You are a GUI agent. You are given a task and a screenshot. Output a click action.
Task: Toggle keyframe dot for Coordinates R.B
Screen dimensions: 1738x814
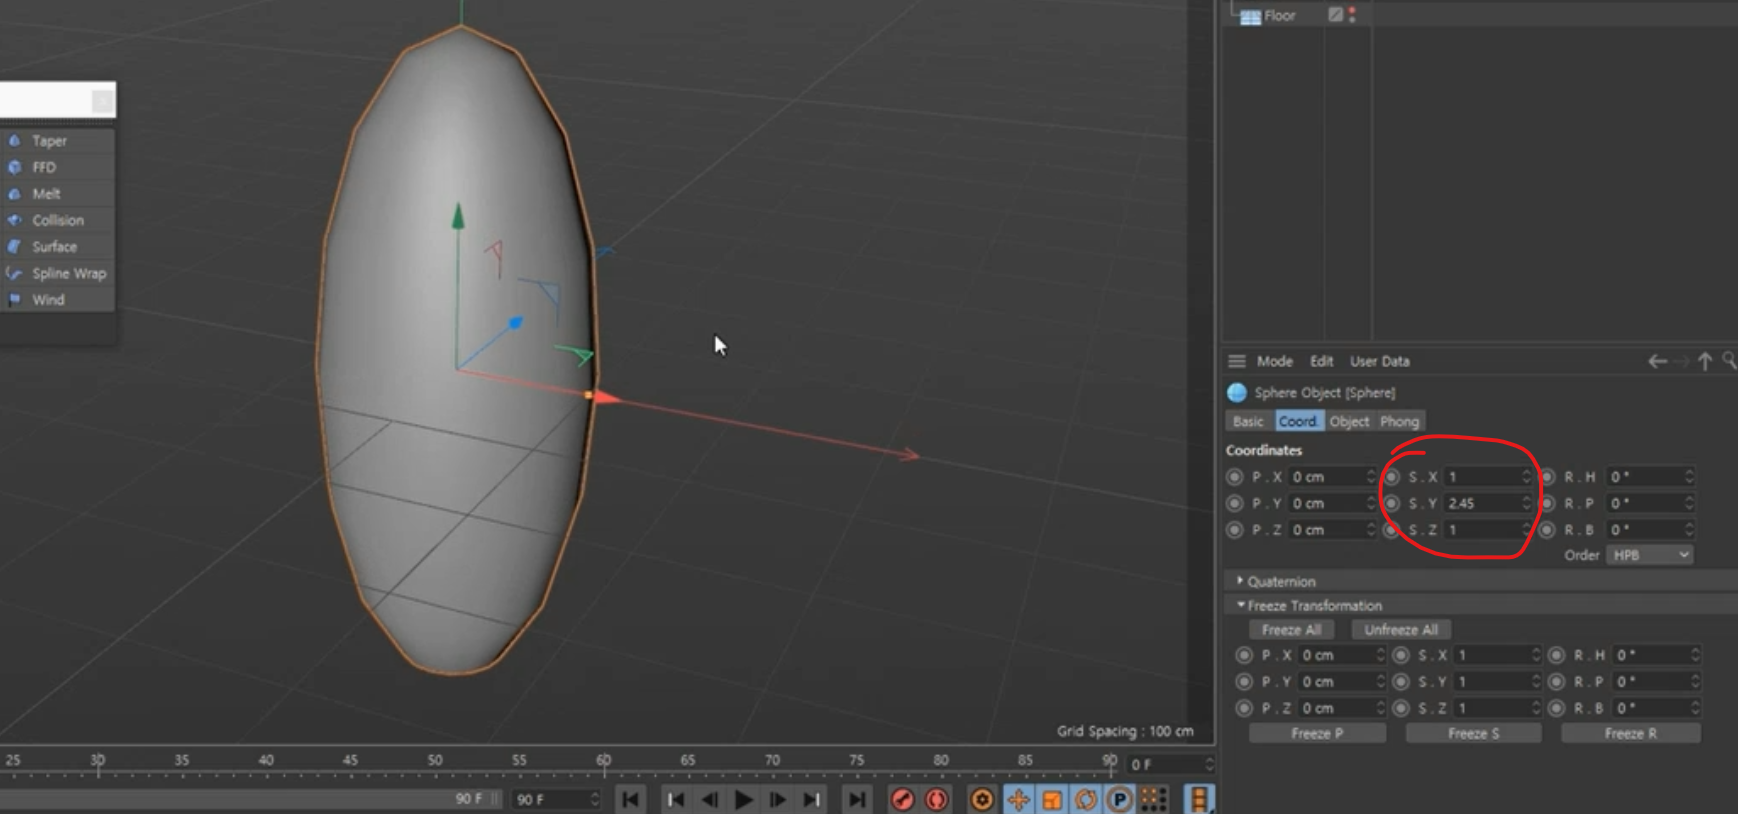click(1548, 530)
